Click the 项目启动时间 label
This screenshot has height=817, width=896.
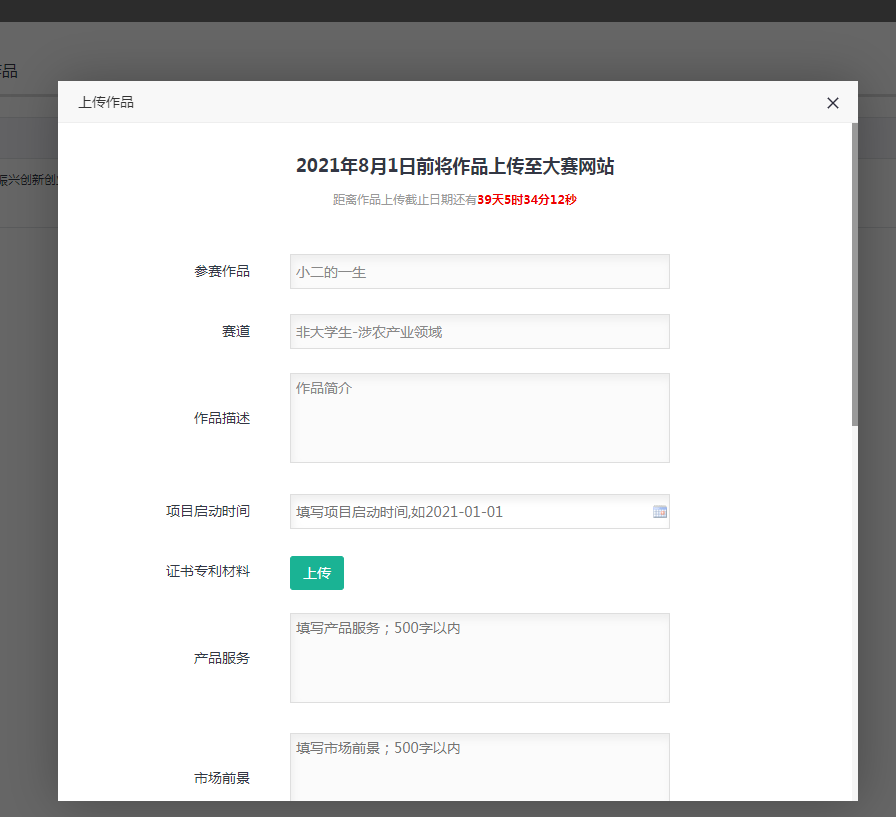click(208, 511)
